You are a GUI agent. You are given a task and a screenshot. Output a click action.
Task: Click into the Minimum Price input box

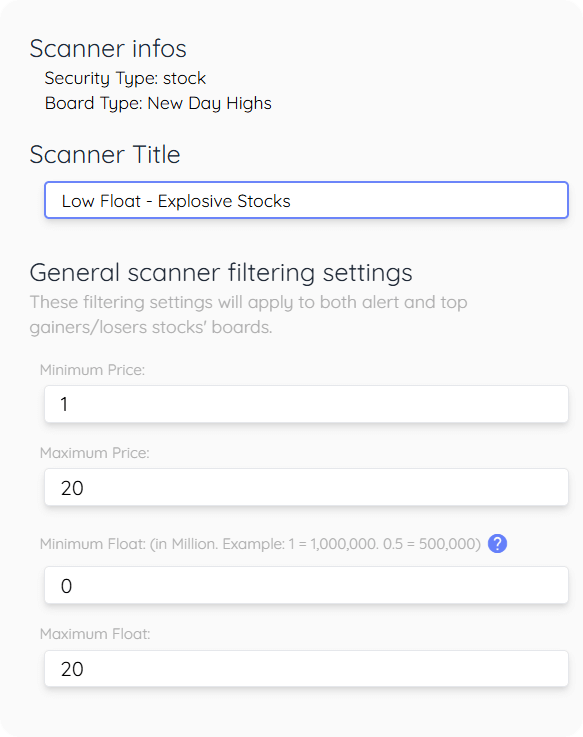tap(306, 404)
